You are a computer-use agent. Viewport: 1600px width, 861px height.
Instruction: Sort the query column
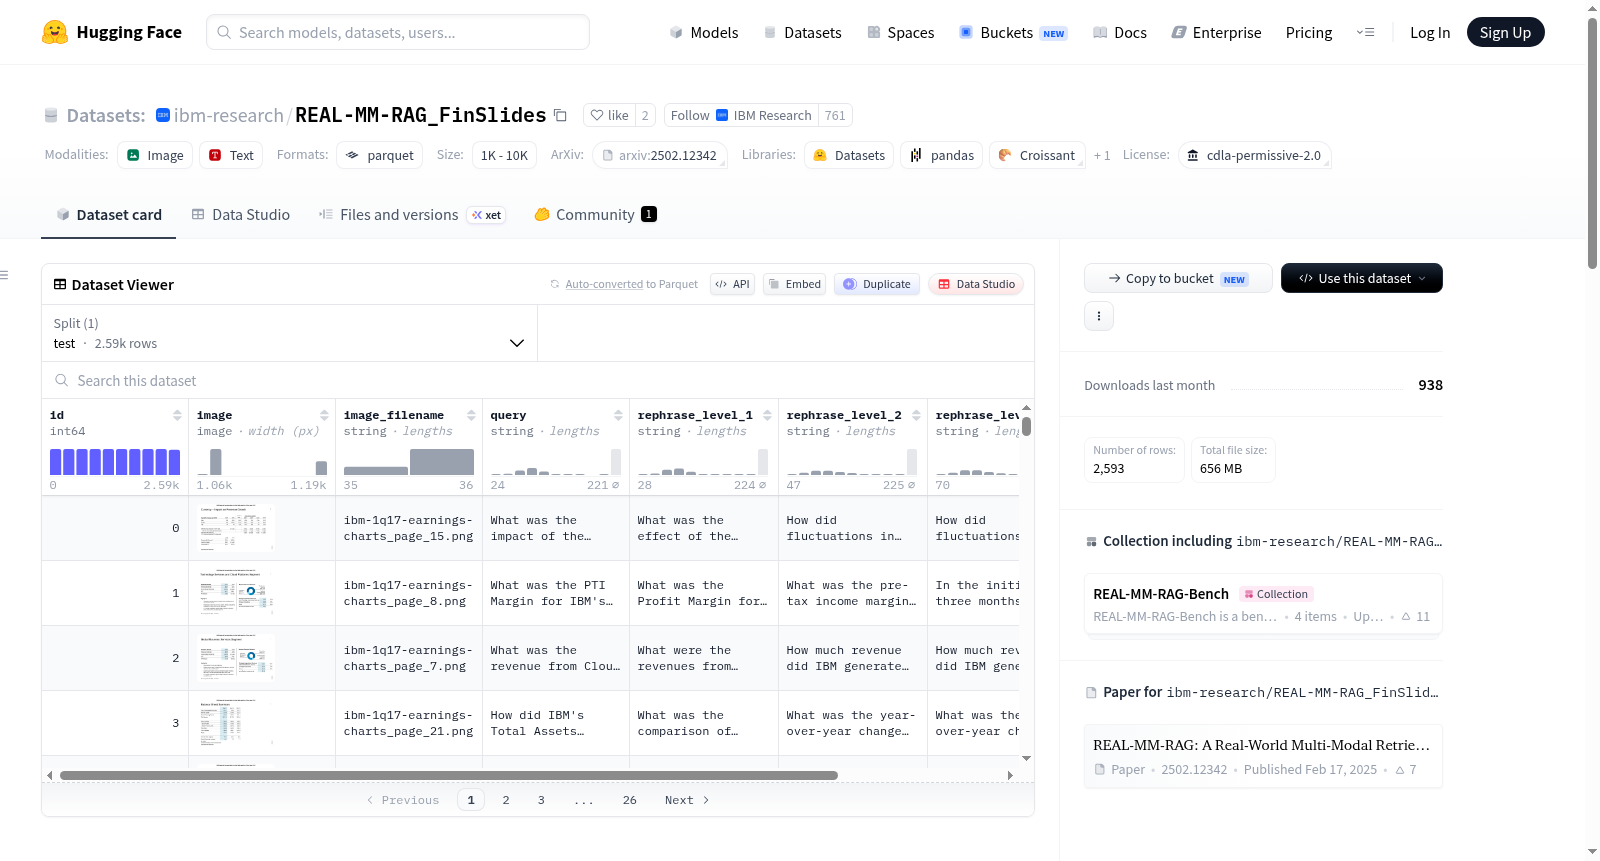(x=618, y=415)
